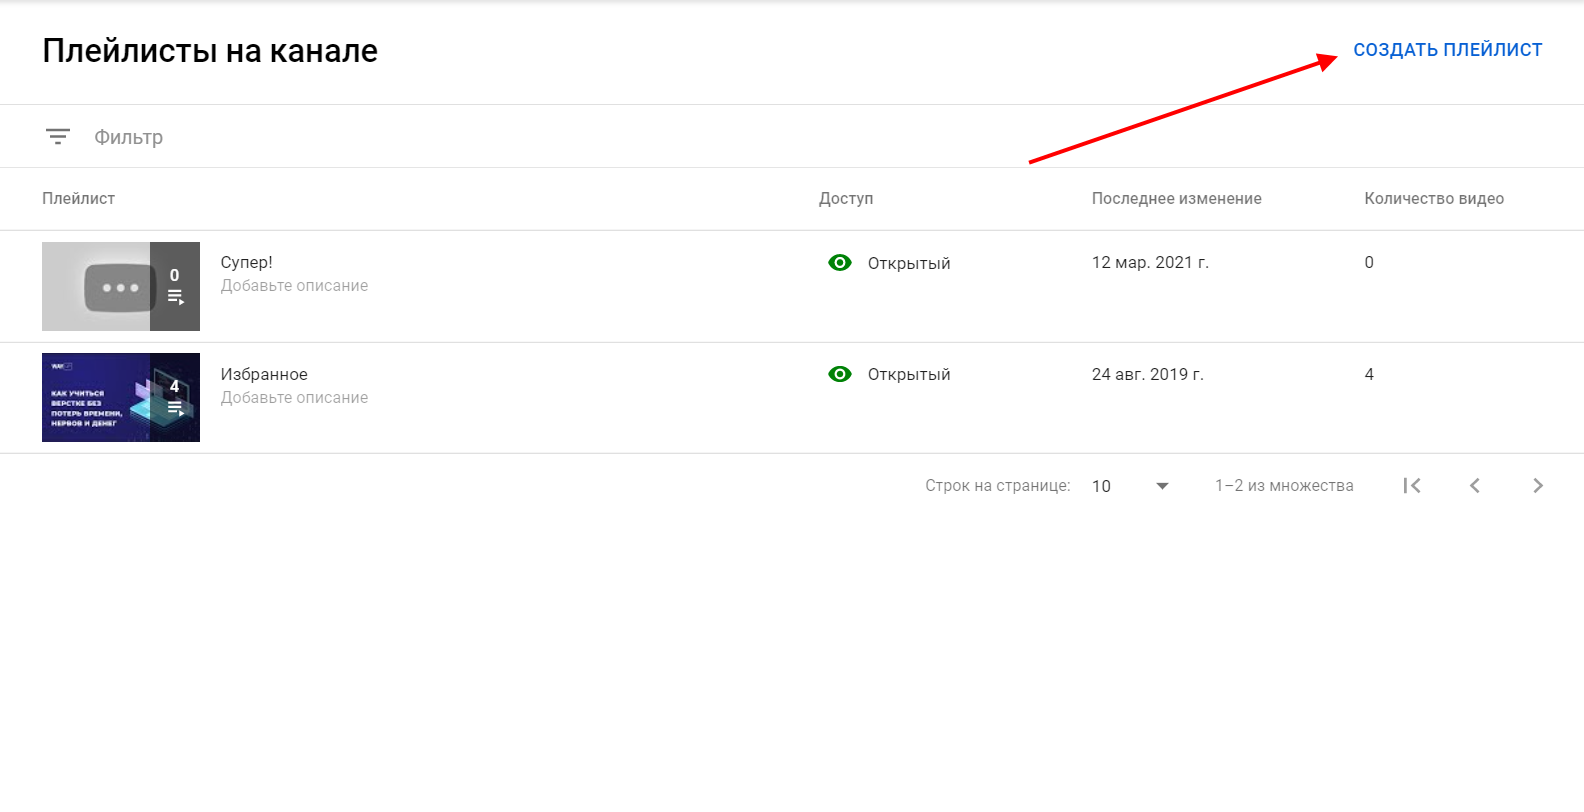
Task: Open the Избранное playlist title
Action: [264, 375]
